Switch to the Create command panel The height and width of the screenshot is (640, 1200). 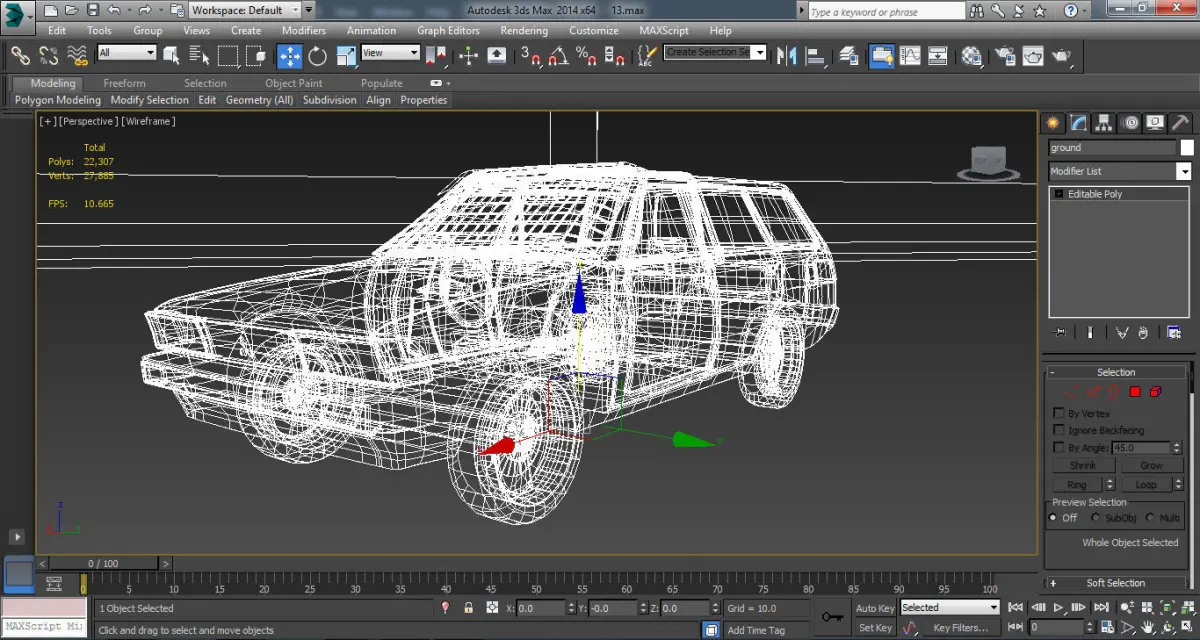click(1053, 123)
